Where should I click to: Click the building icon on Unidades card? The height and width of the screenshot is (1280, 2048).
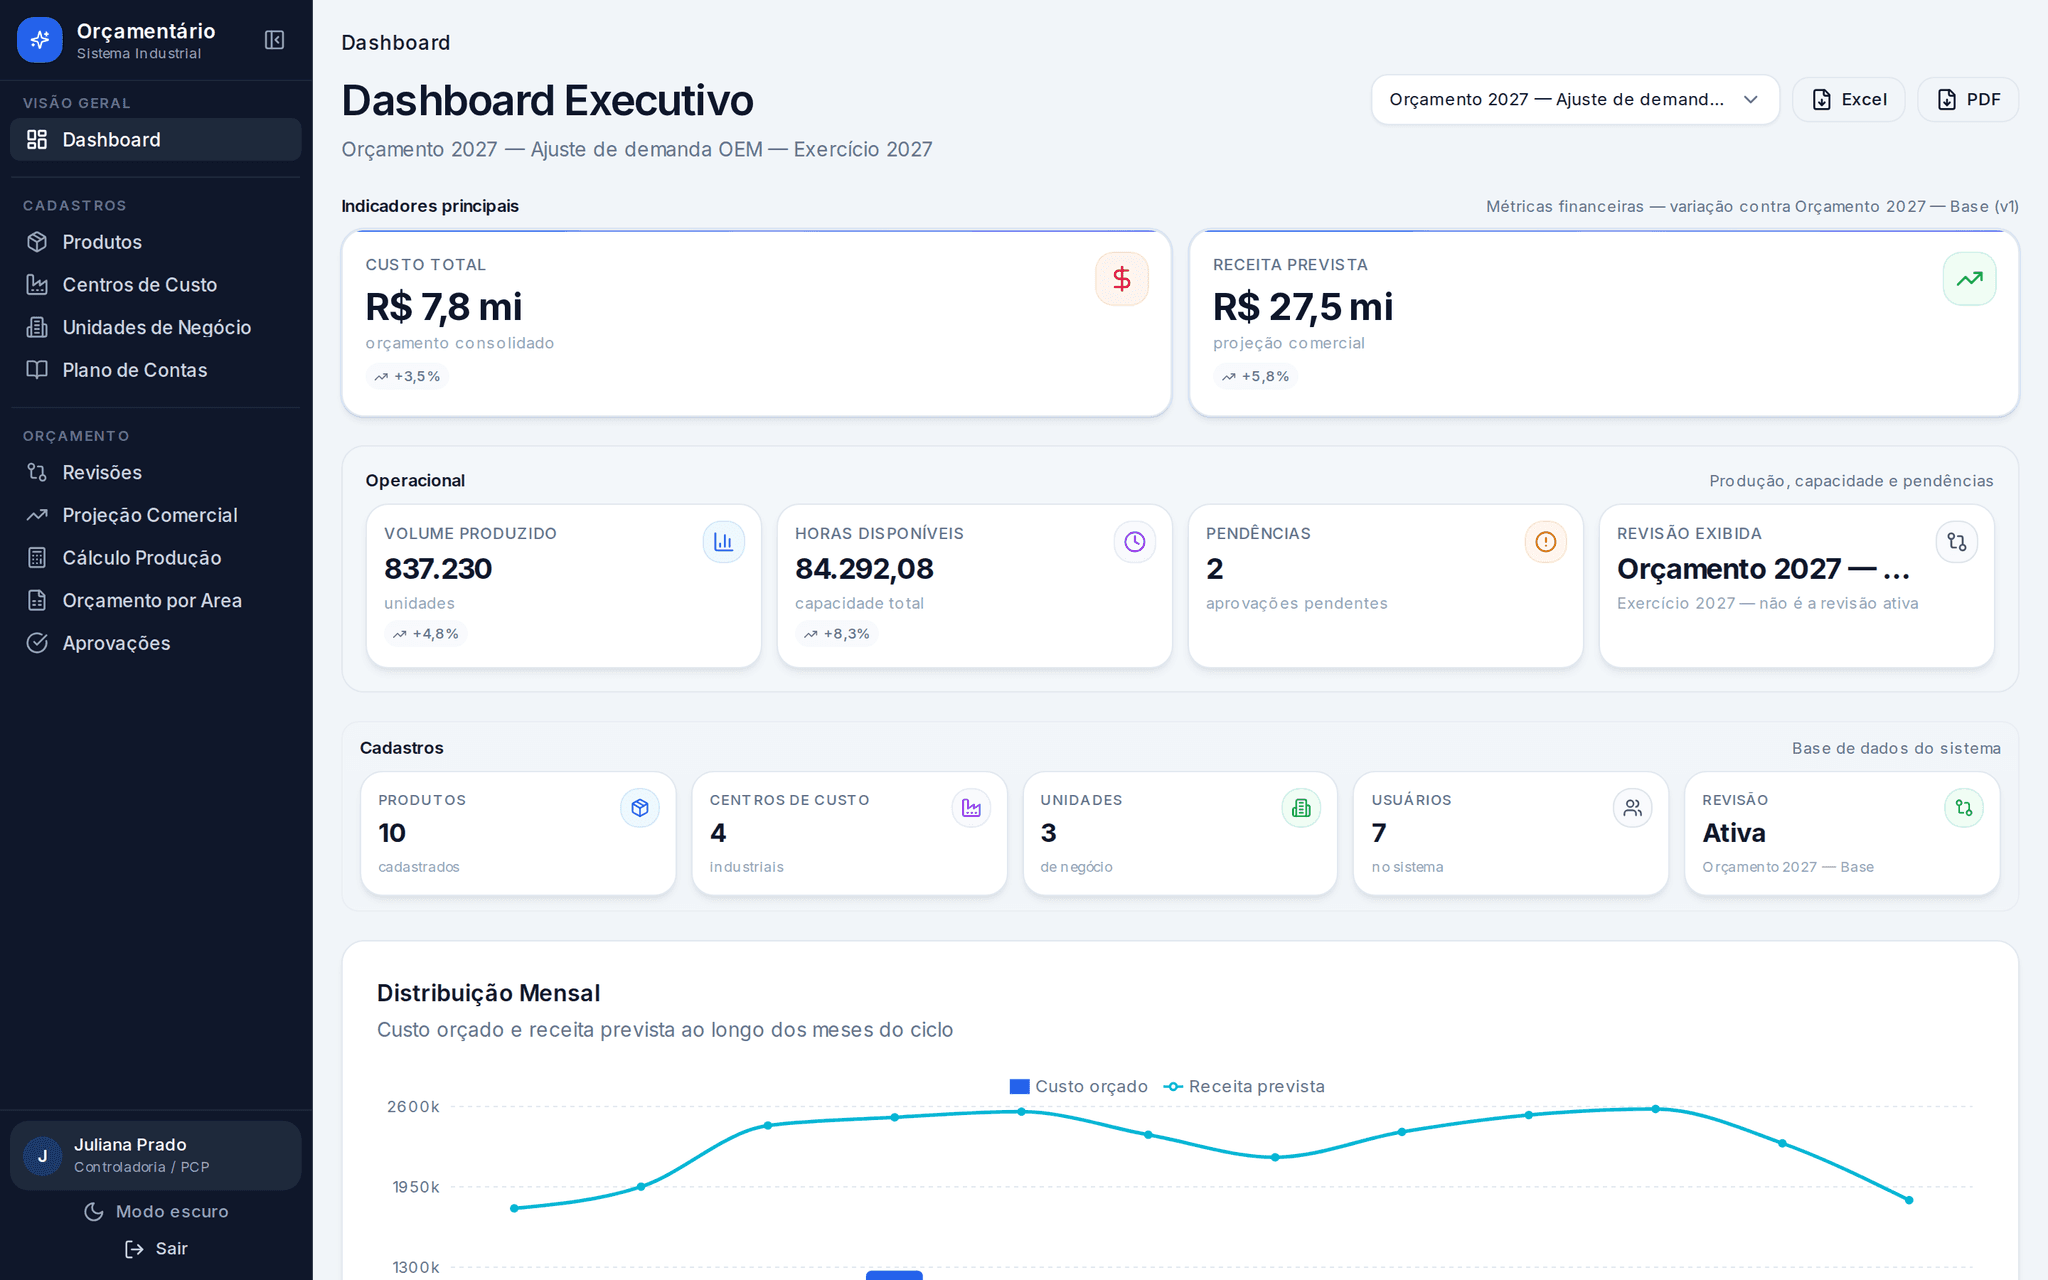1301,808
